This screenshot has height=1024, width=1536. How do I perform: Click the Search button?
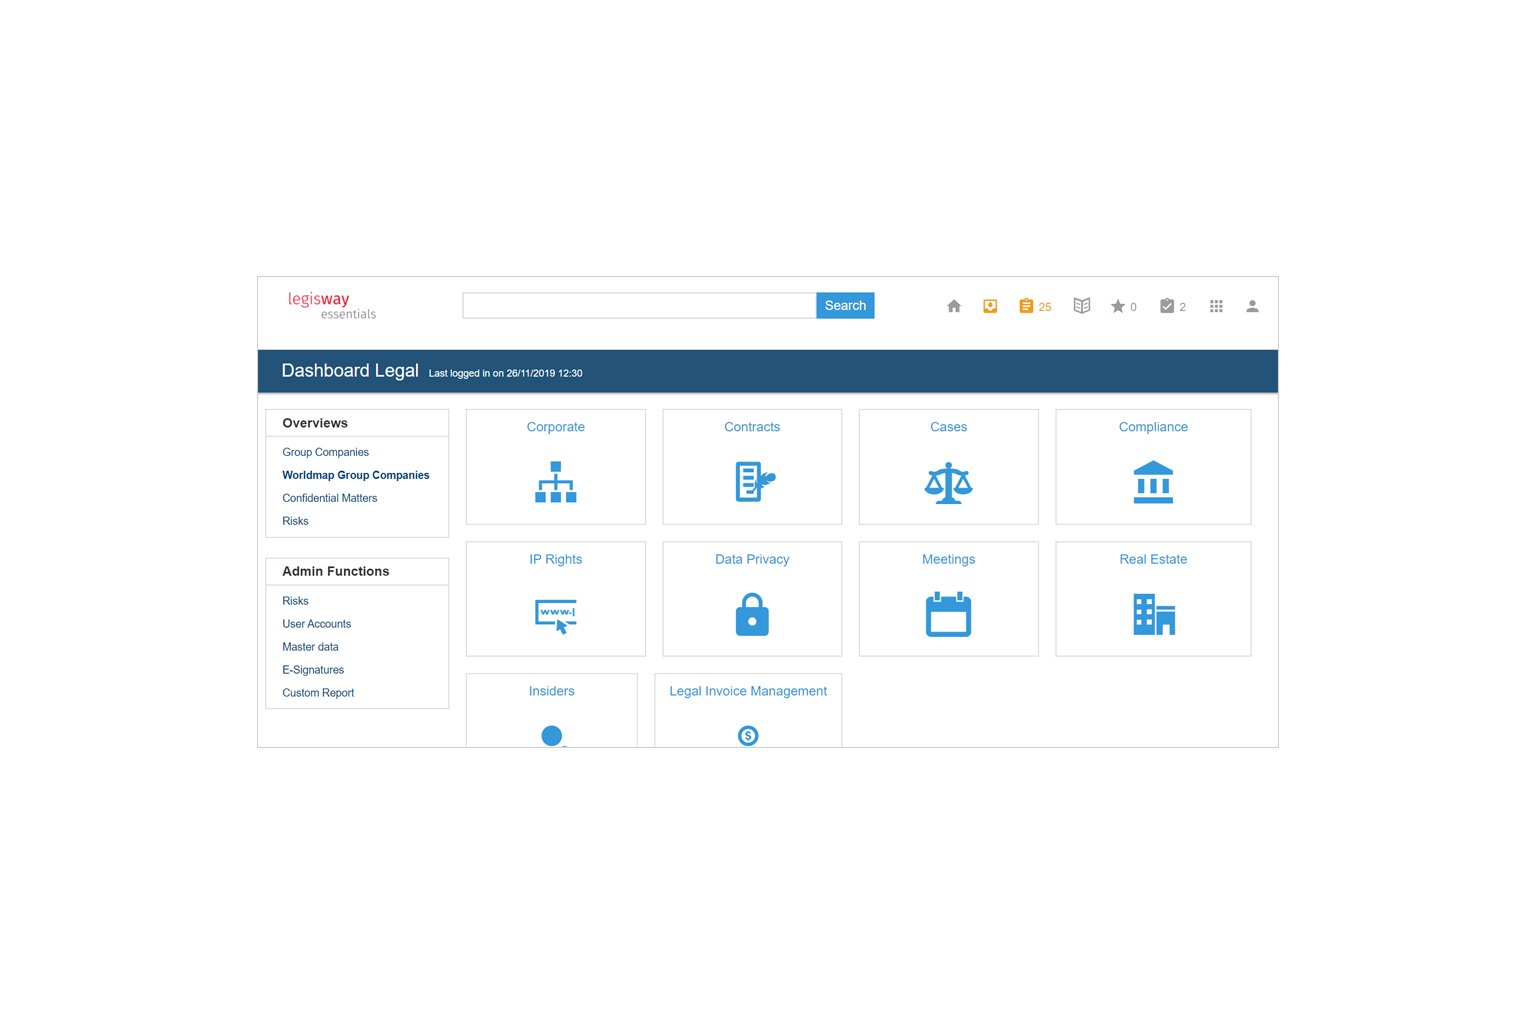845,306
